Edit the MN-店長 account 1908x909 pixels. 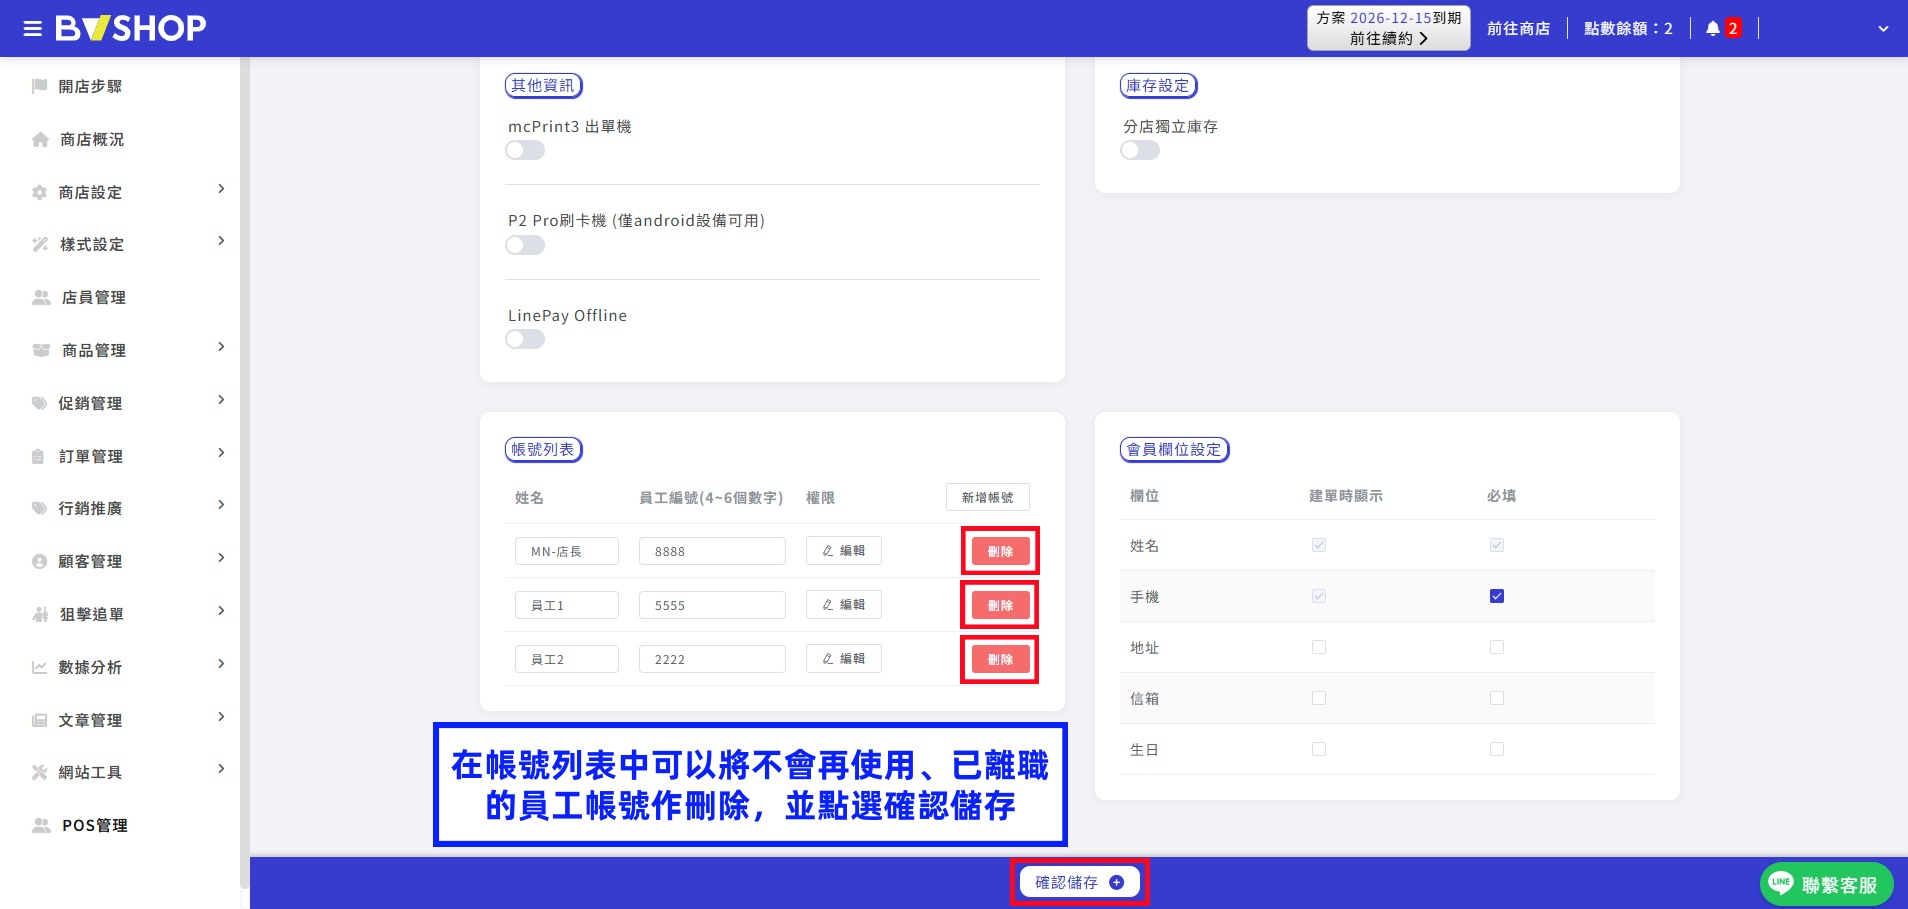844,551
